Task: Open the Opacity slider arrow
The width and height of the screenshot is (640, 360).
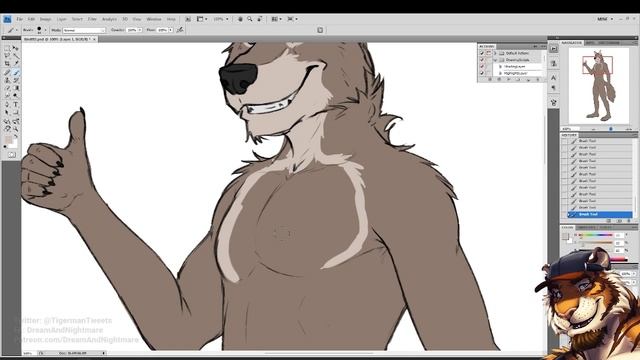Action: [x=140, y=30]
